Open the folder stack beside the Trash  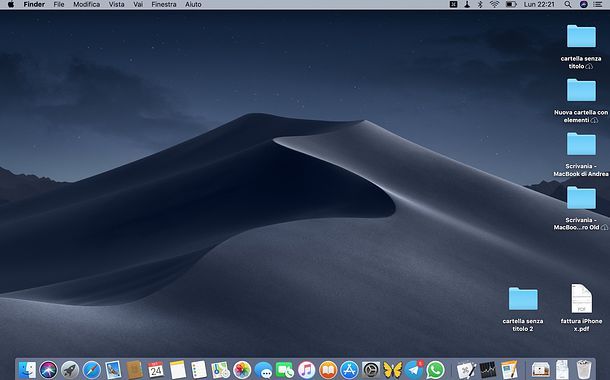click(540, 369)
